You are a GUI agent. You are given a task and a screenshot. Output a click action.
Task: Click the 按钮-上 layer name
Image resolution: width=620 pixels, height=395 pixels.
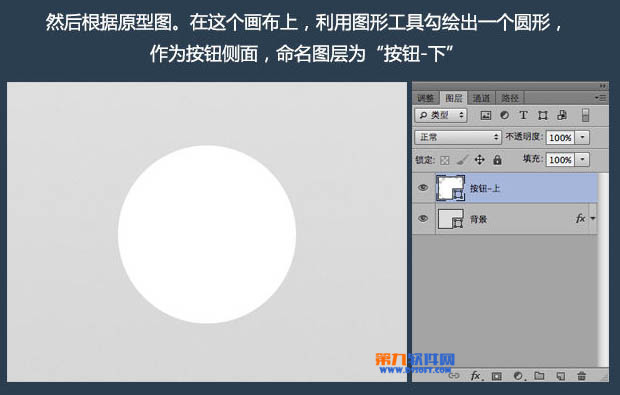click(485, 188)
